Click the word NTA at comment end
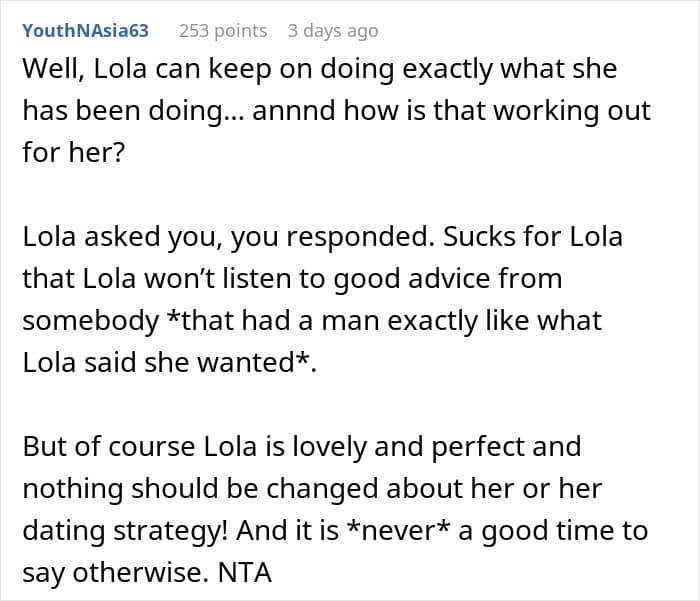 click(x=245, y=572)
